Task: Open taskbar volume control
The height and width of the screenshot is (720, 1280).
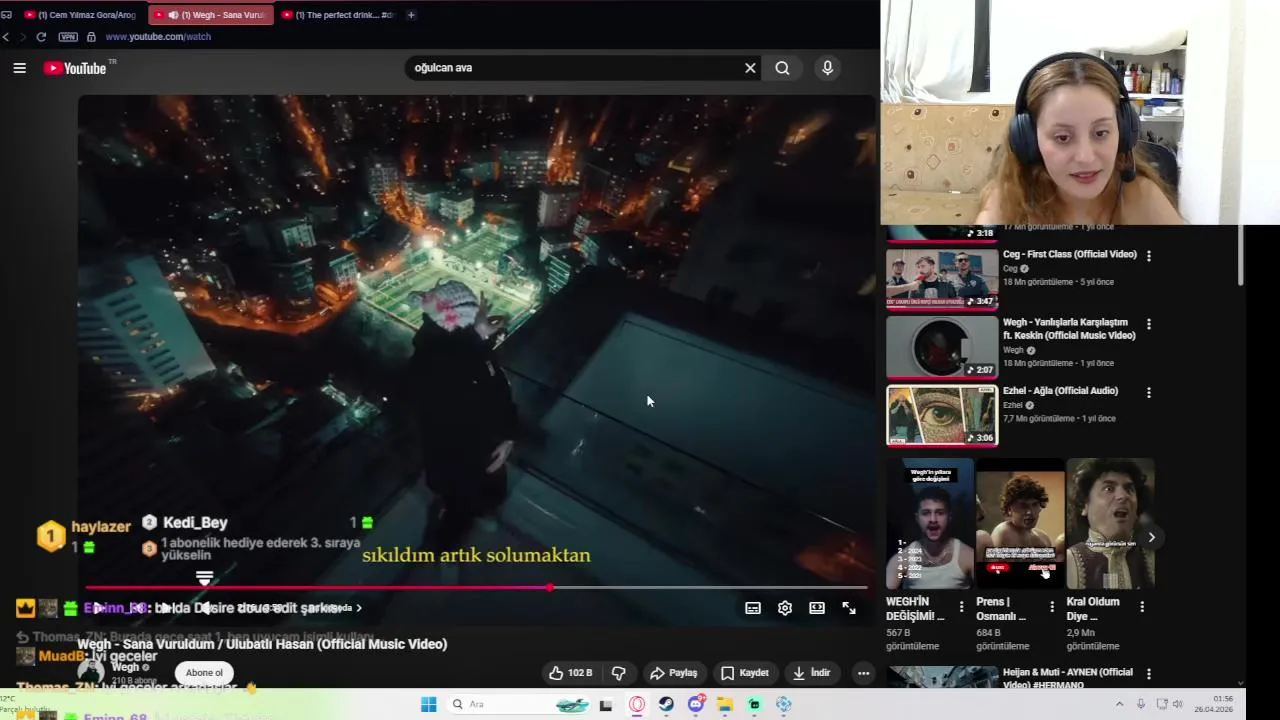Action: pyautogui.click(x=1177, y=704)
